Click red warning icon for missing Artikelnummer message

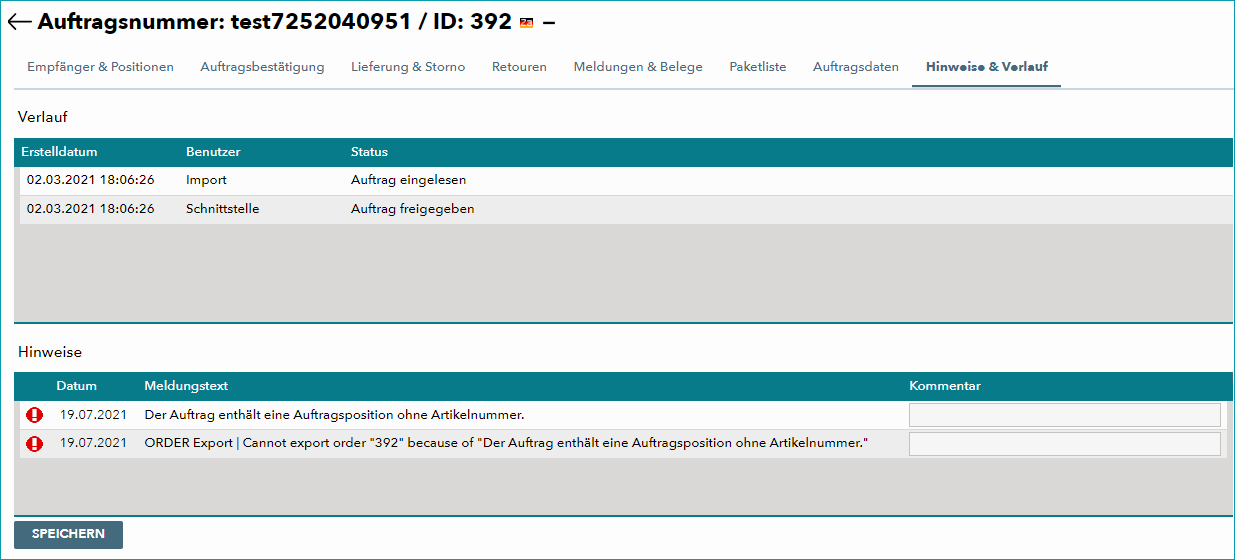35,415
